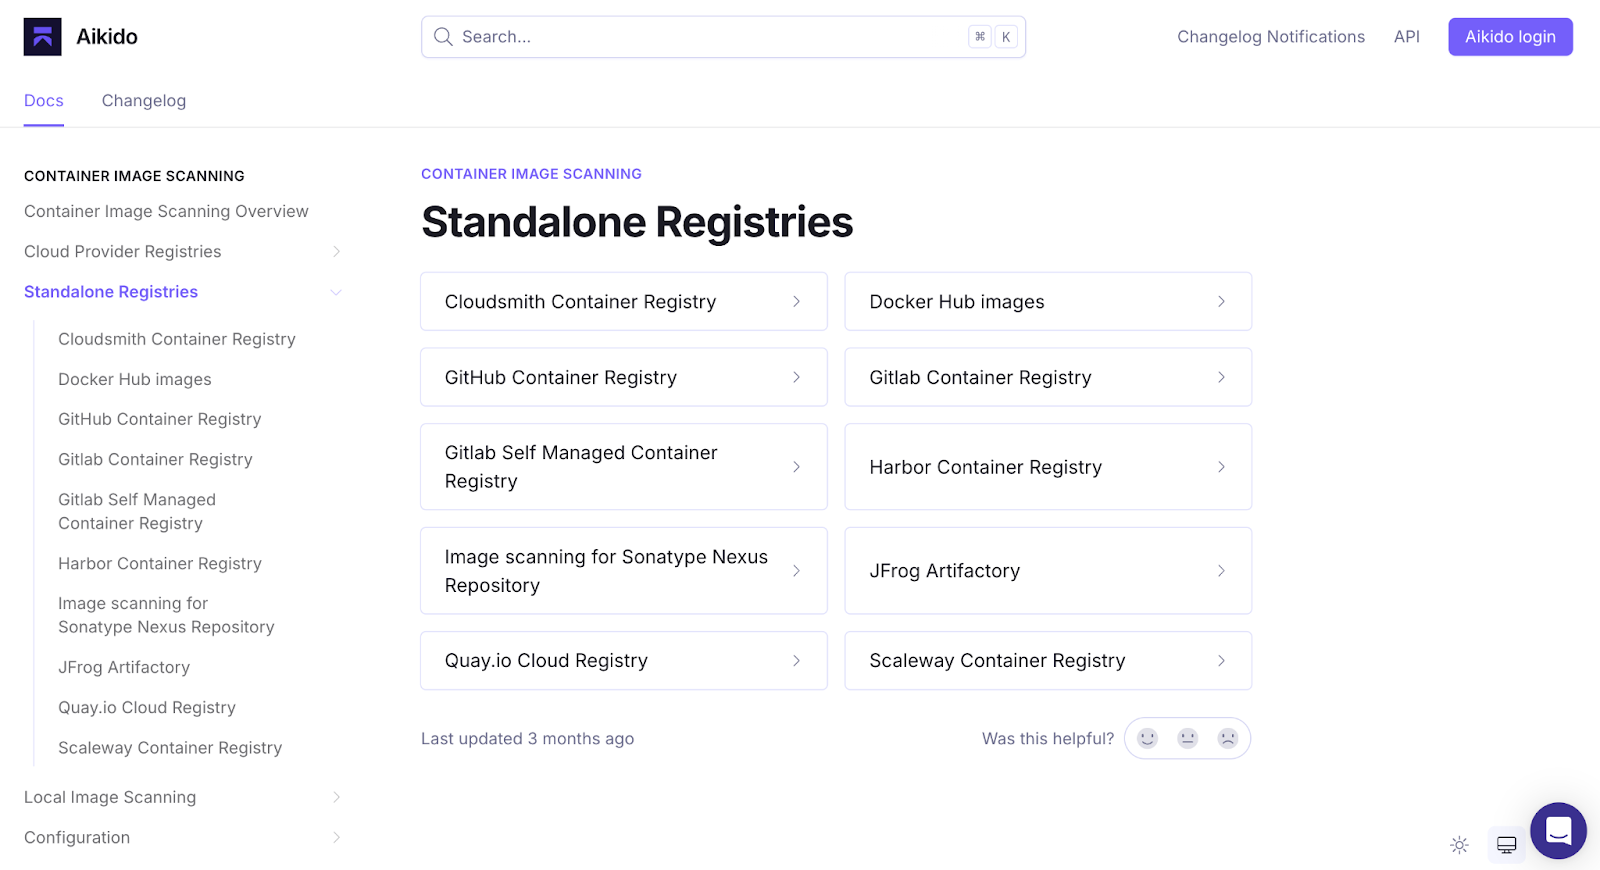Click the happy face feedback icon

(1148, 738)
